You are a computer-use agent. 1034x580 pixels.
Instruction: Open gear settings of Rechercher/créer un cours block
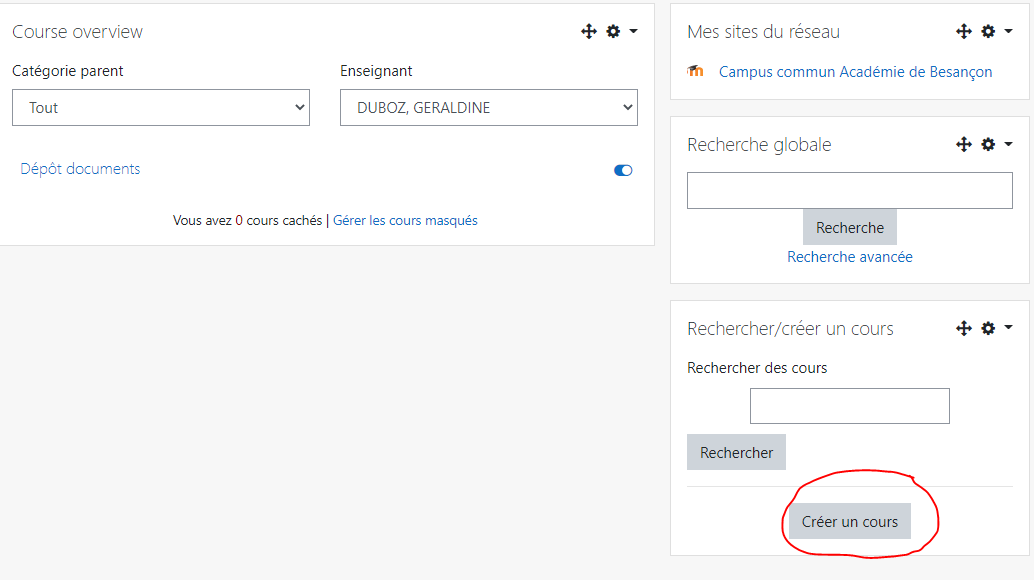(x=988, y=328)
